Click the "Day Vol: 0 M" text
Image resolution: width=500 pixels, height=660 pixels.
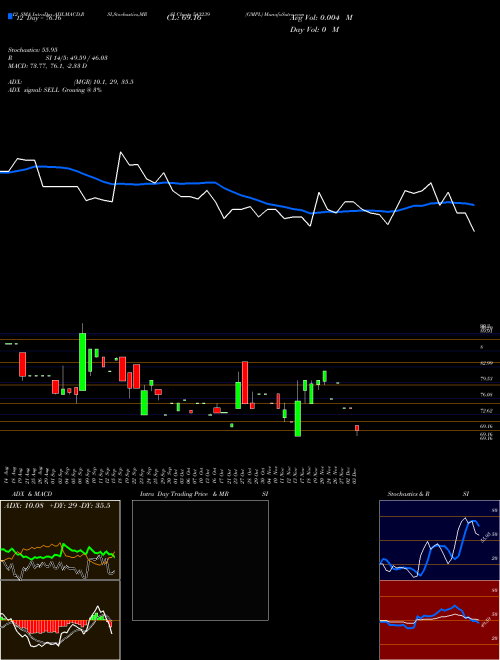pyautogui.click(x=314, y=29)
